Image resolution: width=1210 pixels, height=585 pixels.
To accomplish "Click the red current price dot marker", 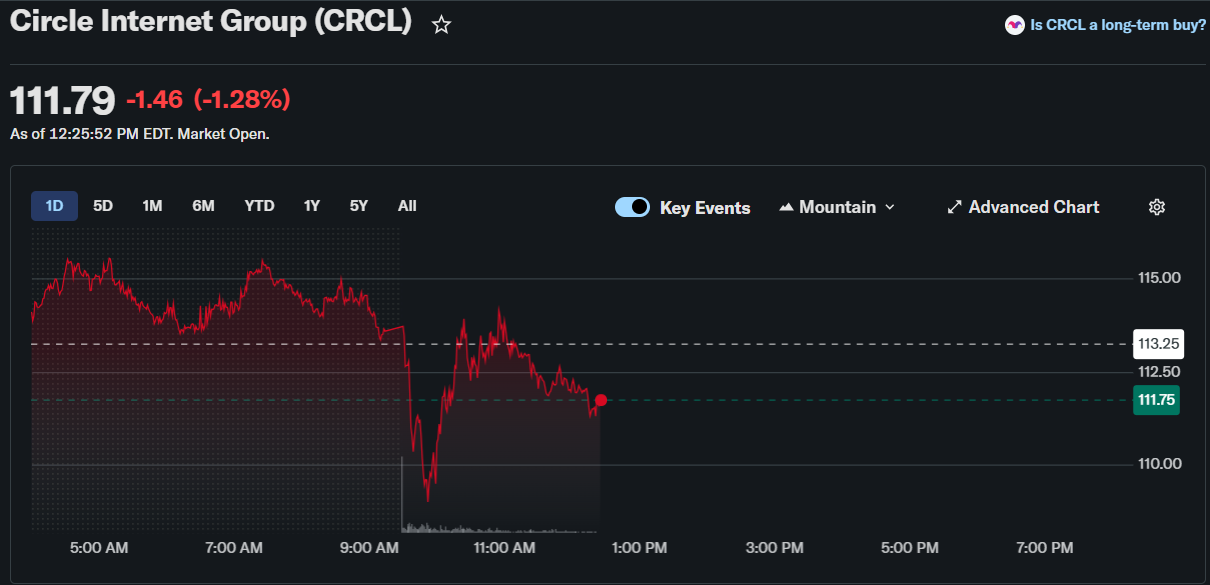I will pyautogui.click(x=601, y=400).
